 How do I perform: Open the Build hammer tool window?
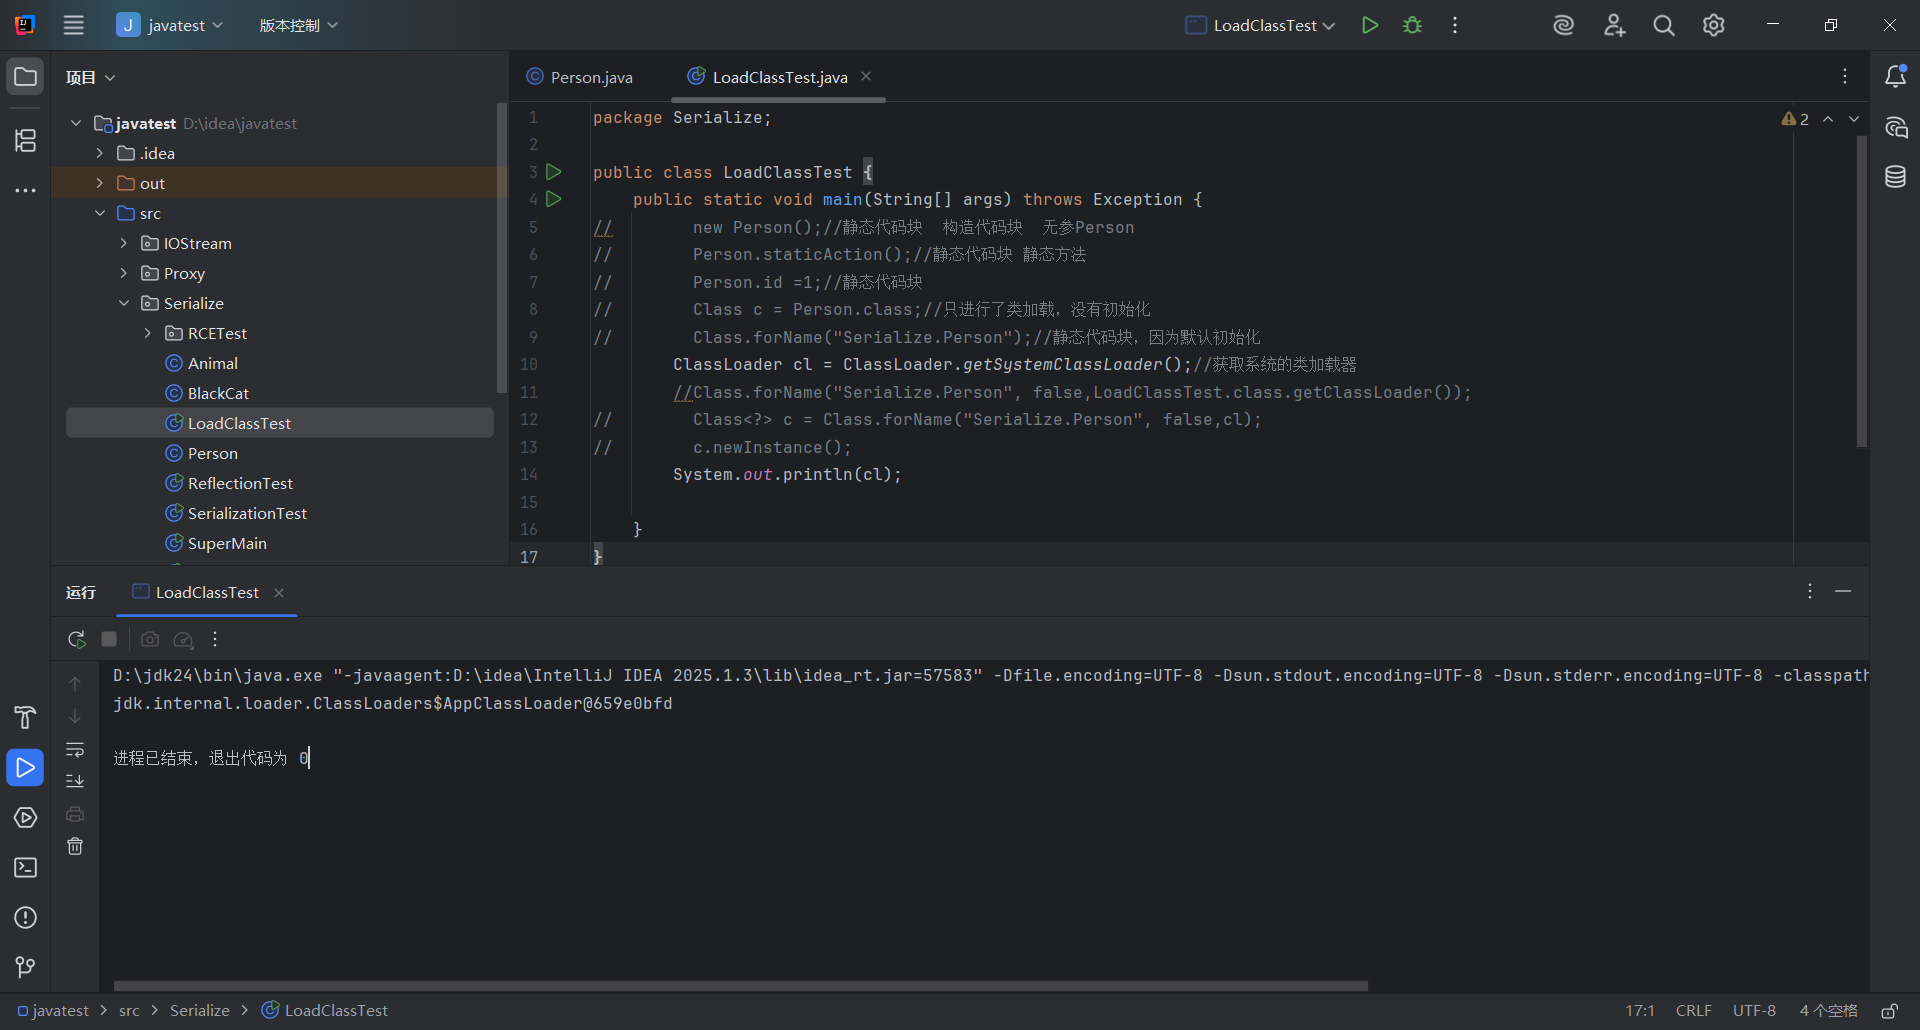[25, 717]
